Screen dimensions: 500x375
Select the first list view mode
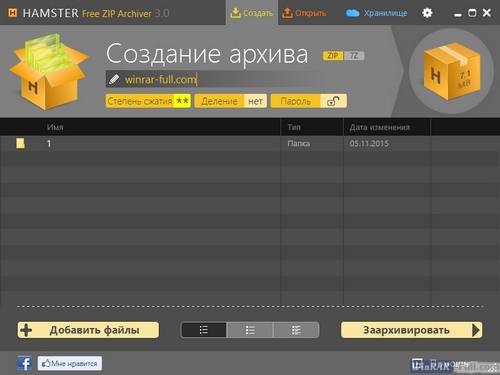(x=204, y=330)
